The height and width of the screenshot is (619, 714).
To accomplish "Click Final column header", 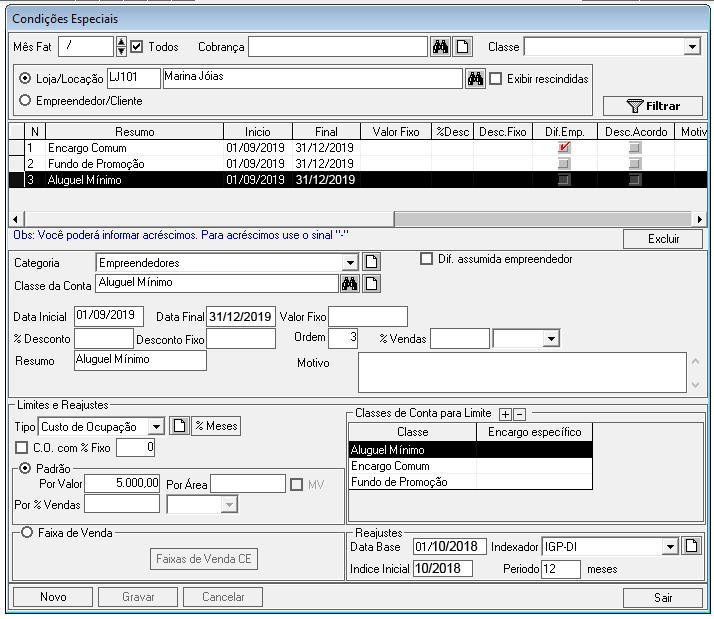I will 326,132.
